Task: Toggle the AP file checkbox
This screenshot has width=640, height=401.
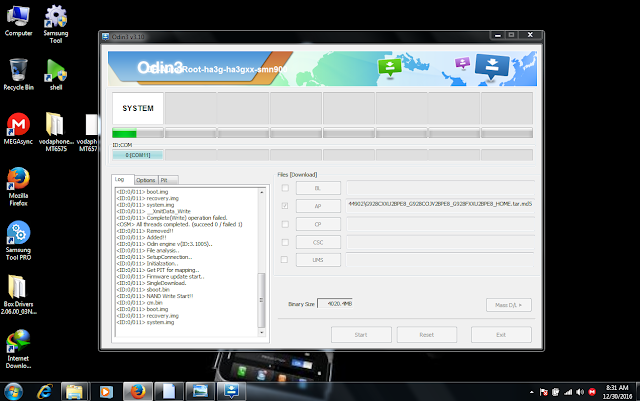Action: pos(285,206)
